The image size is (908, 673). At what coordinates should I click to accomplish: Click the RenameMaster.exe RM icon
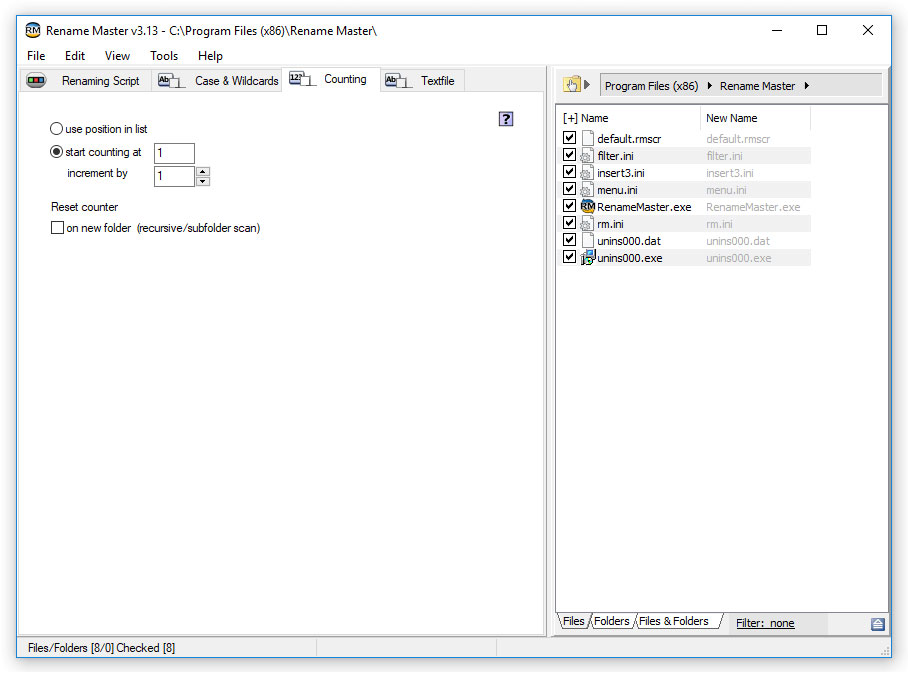[588, 206]
